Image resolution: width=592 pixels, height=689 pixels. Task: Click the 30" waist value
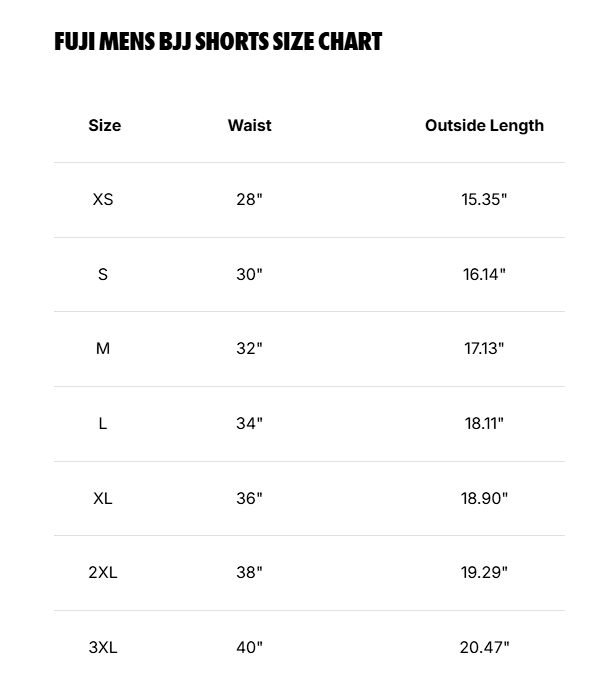tap(249, 275)
